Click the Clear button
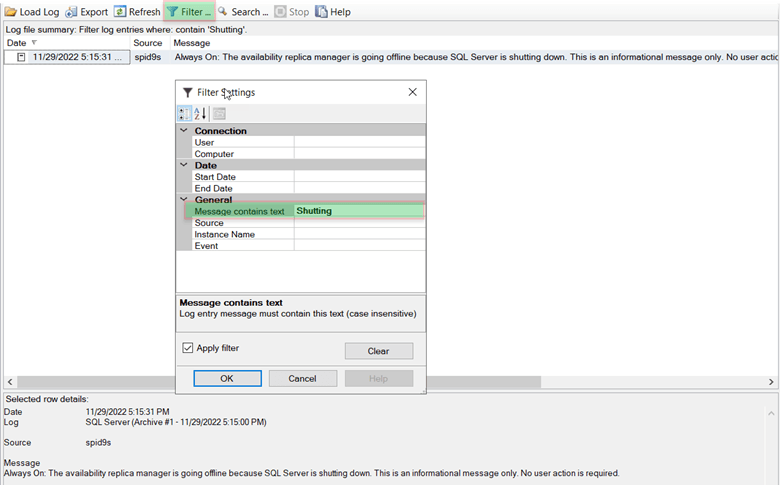The width and height of the screenshot is (780, 485). [379, 351]
